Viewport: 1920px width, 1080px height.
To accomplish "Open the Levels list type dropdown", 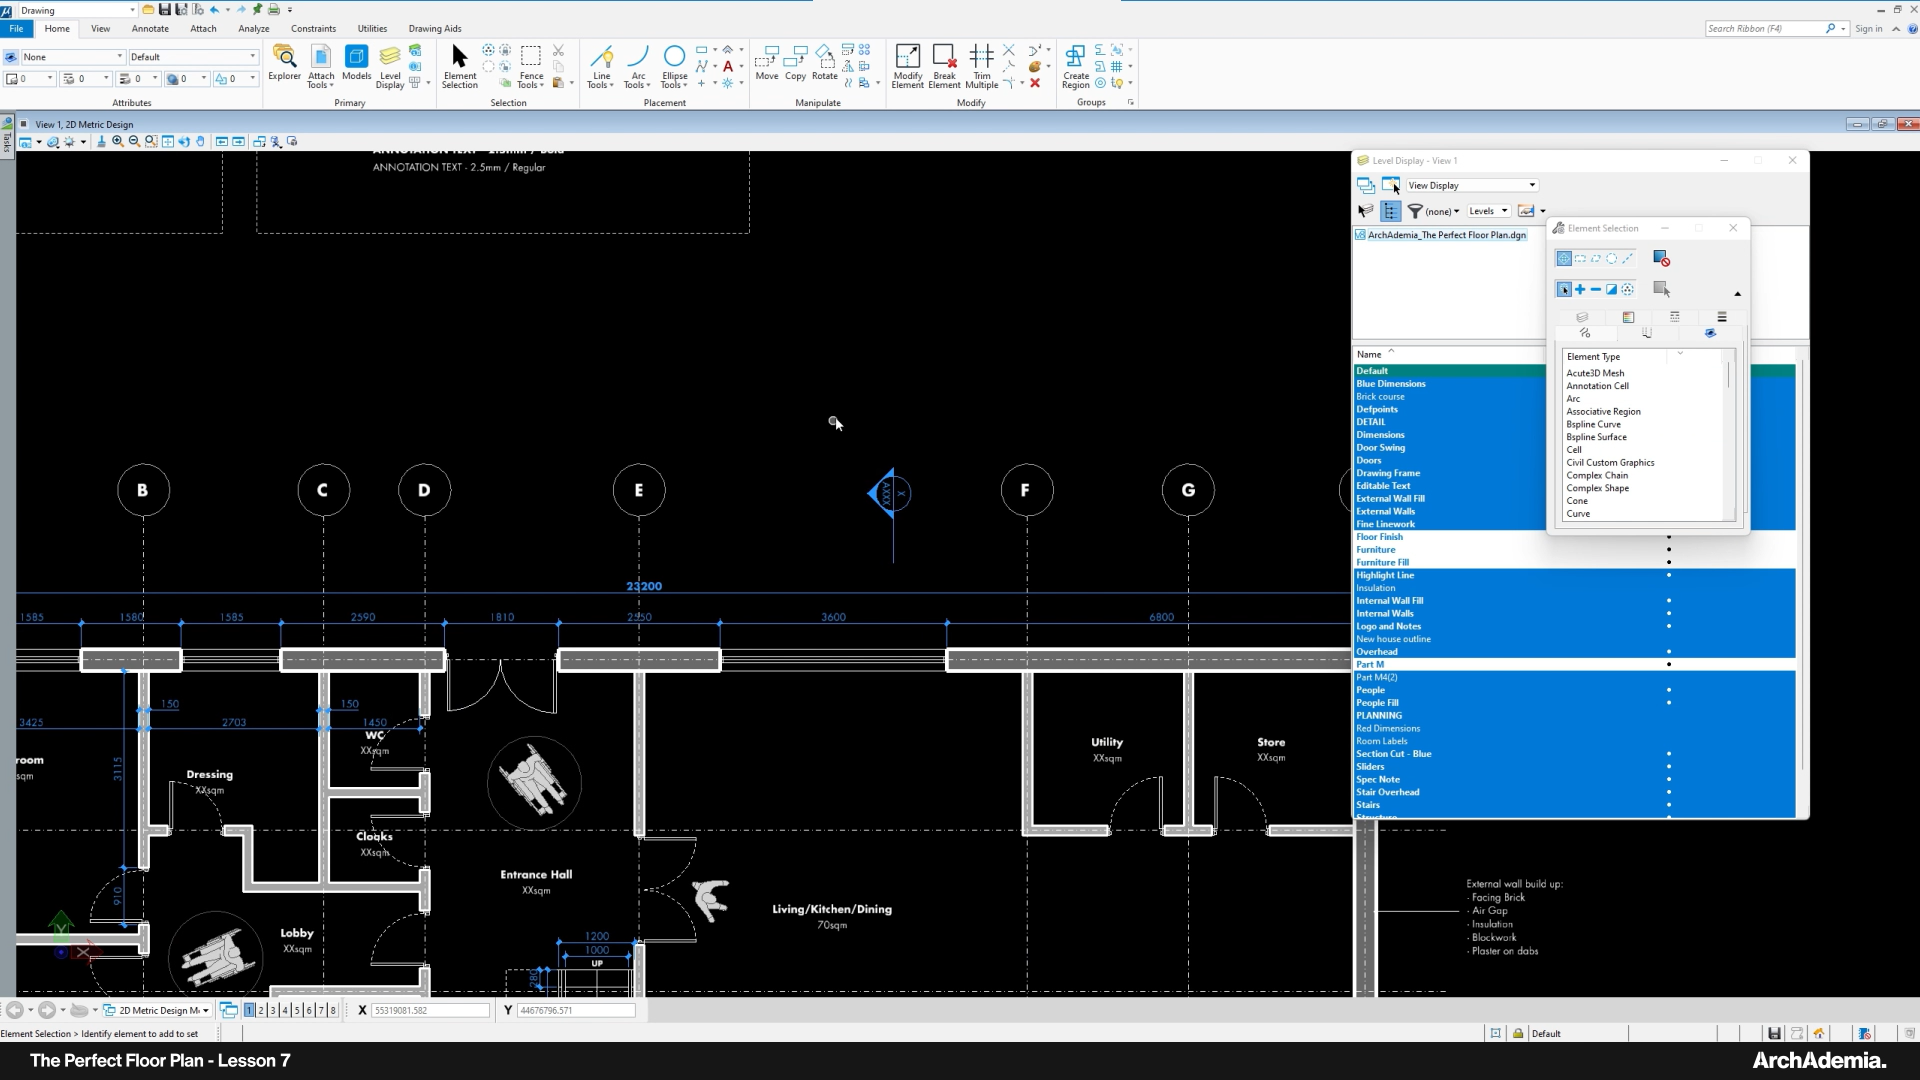I will [x=1488, y=211].
